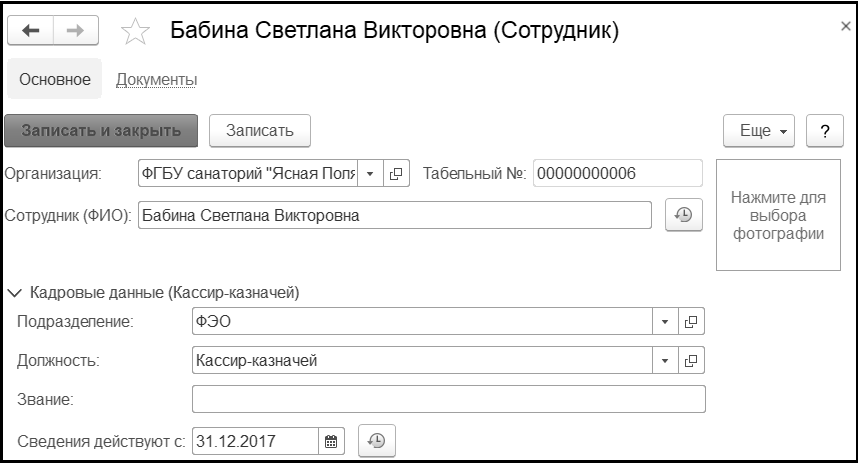Expand the Организация dropdown list
The image size is (858, 464).
tap(369, 173)
